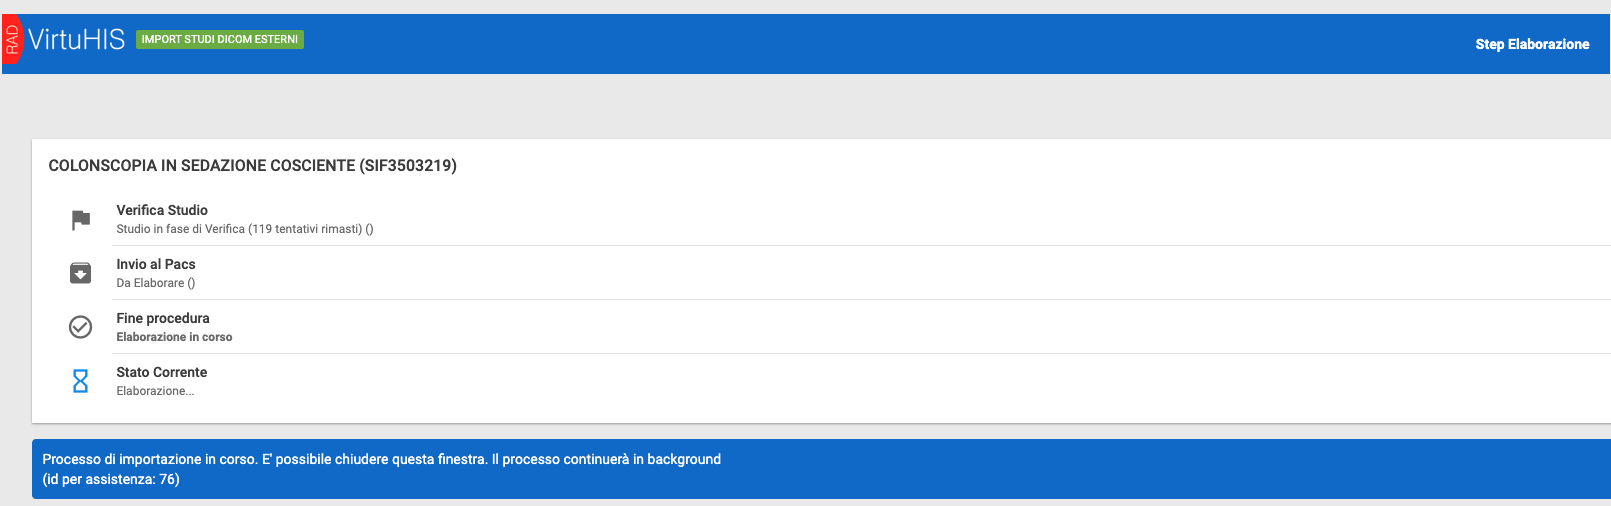This screenshot has width=1611, height=506.
Task: Click the Studio in fase di Verifica status text
Action: (x=244, y=229)
